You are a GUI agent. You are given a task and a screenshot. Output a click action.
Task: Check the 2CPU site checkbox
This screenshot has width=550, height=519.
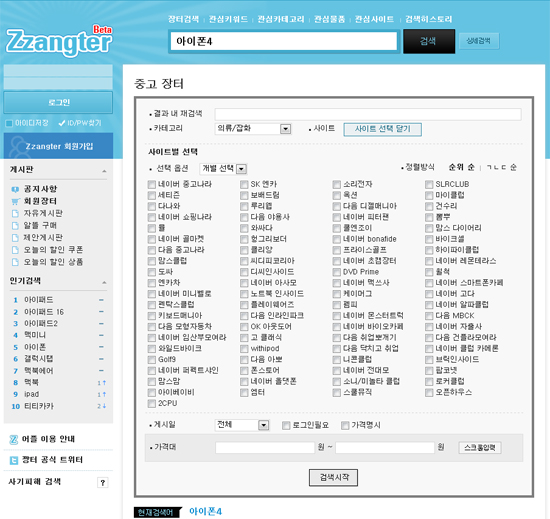152,404
